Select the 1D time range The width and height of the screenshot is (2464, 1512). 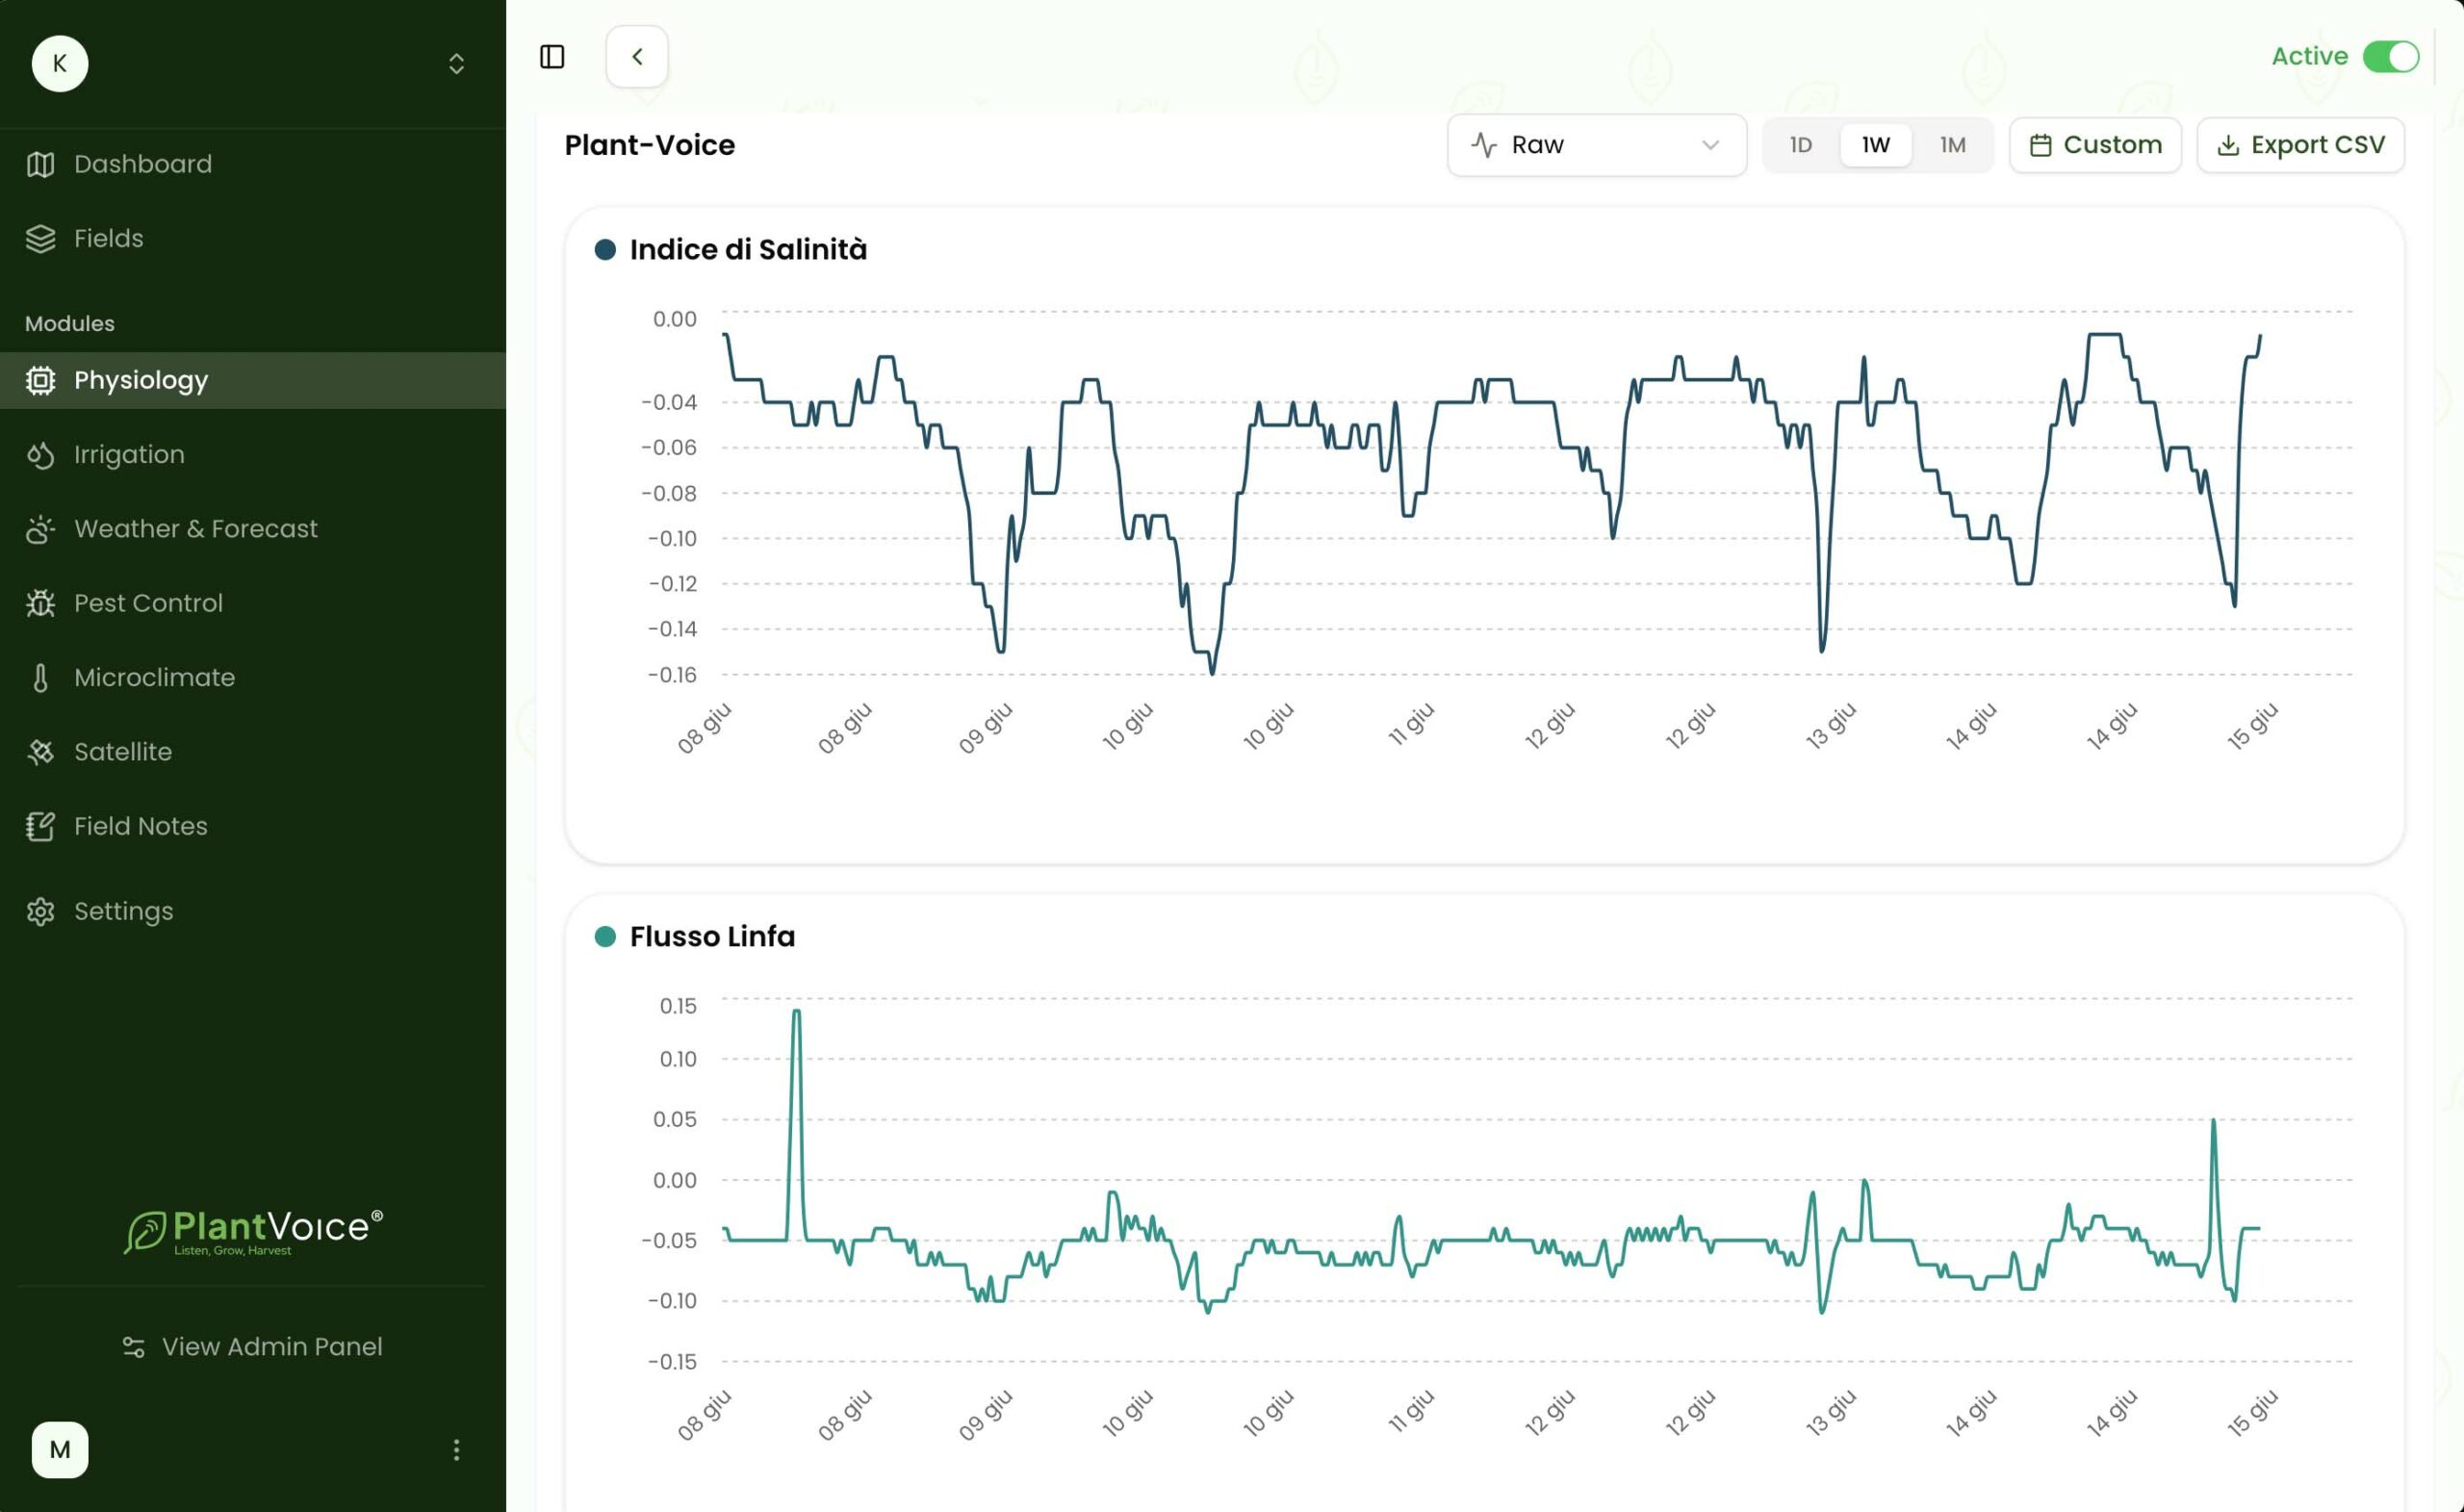click(1801, 145)
